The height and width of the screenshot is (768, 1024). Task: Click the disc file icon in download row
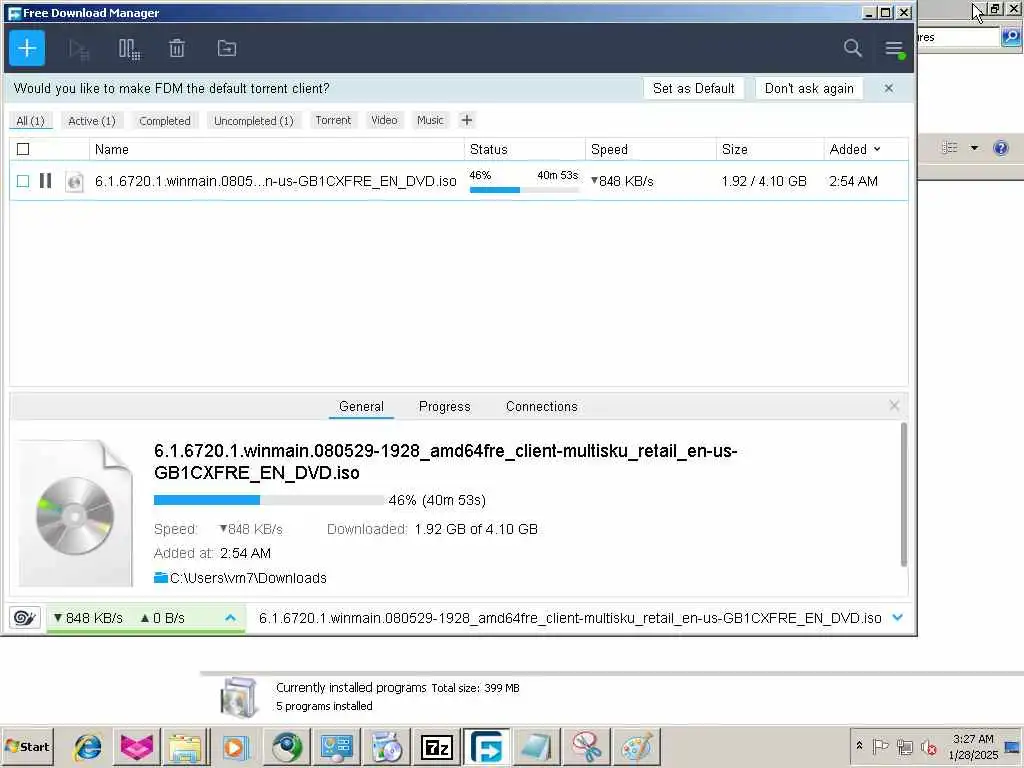pos(74,182)
